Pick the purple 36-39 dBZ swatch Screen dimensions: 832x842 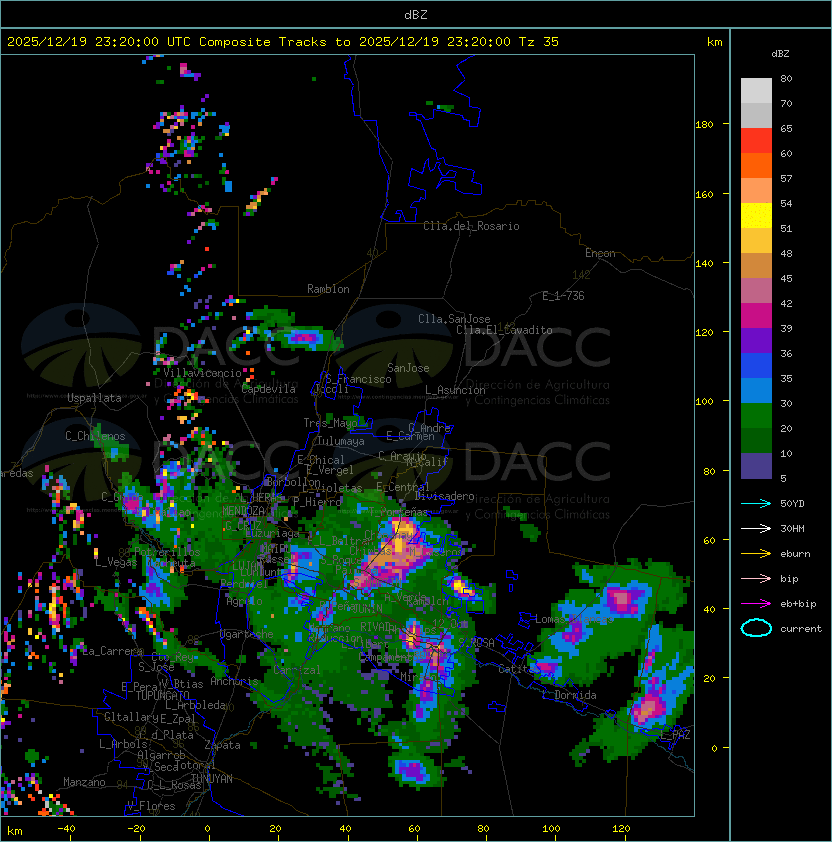click(x=756, y=340)
